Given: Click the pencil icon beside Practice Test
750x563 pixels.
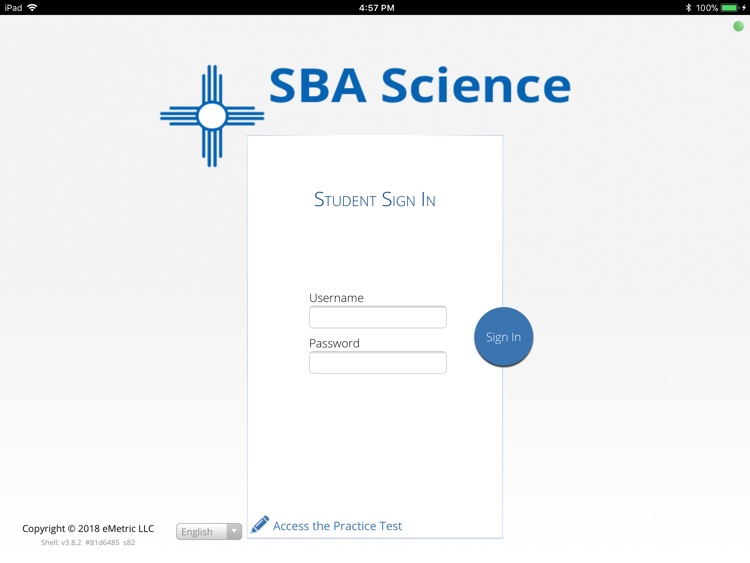Looking at the screenshot, I should click(x=260, y=525).
